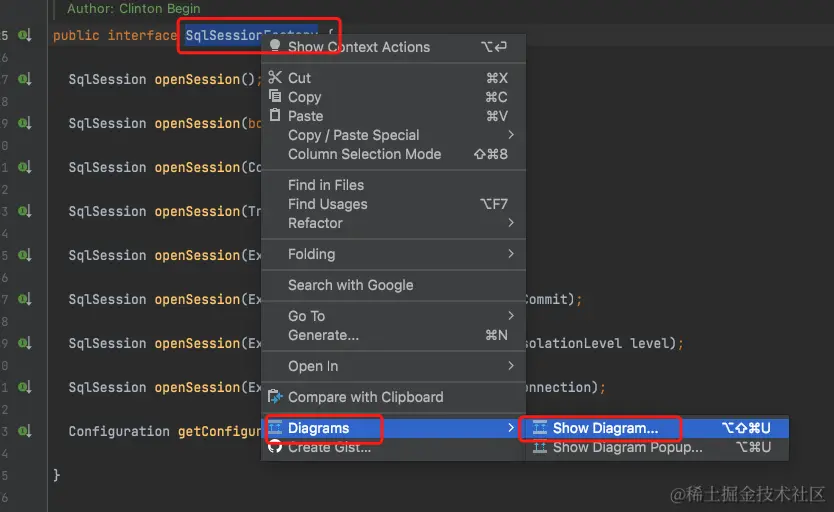Click the 'interface' keyword in code

142,36
